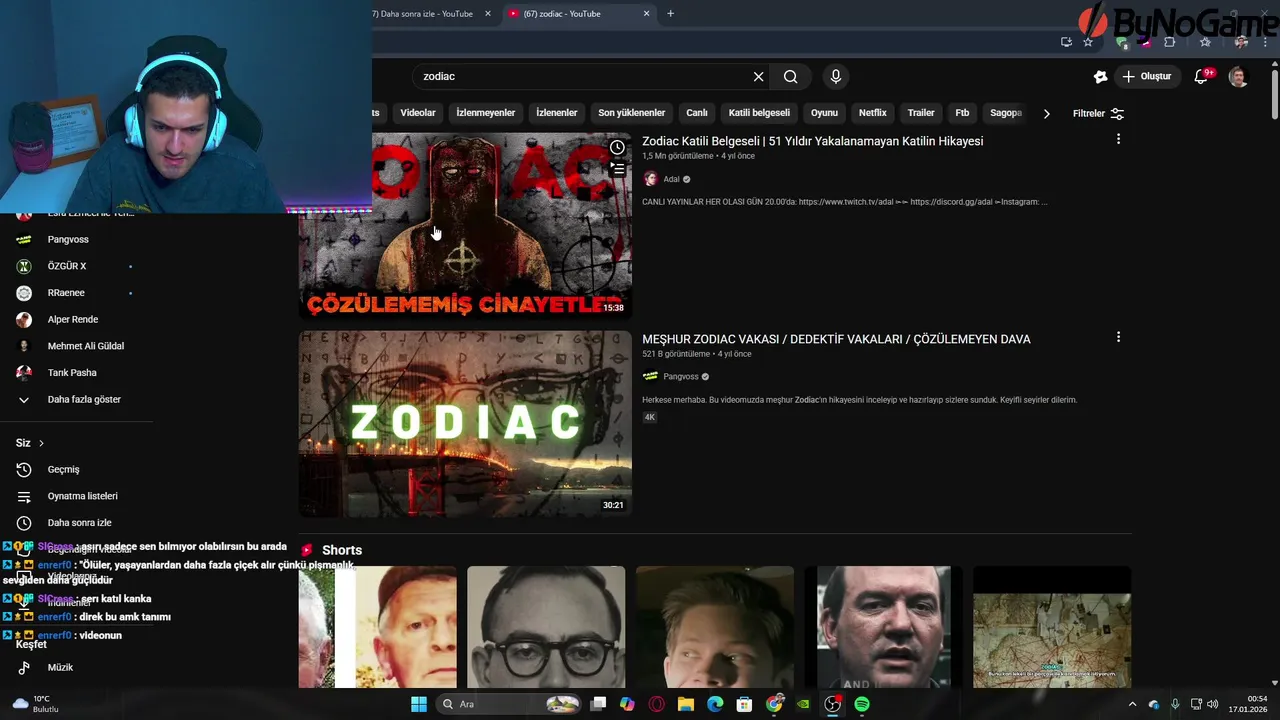Open the Short showing a map
The height and width of the screenshot is (720, 1280).
click(x=1052, y=627)
